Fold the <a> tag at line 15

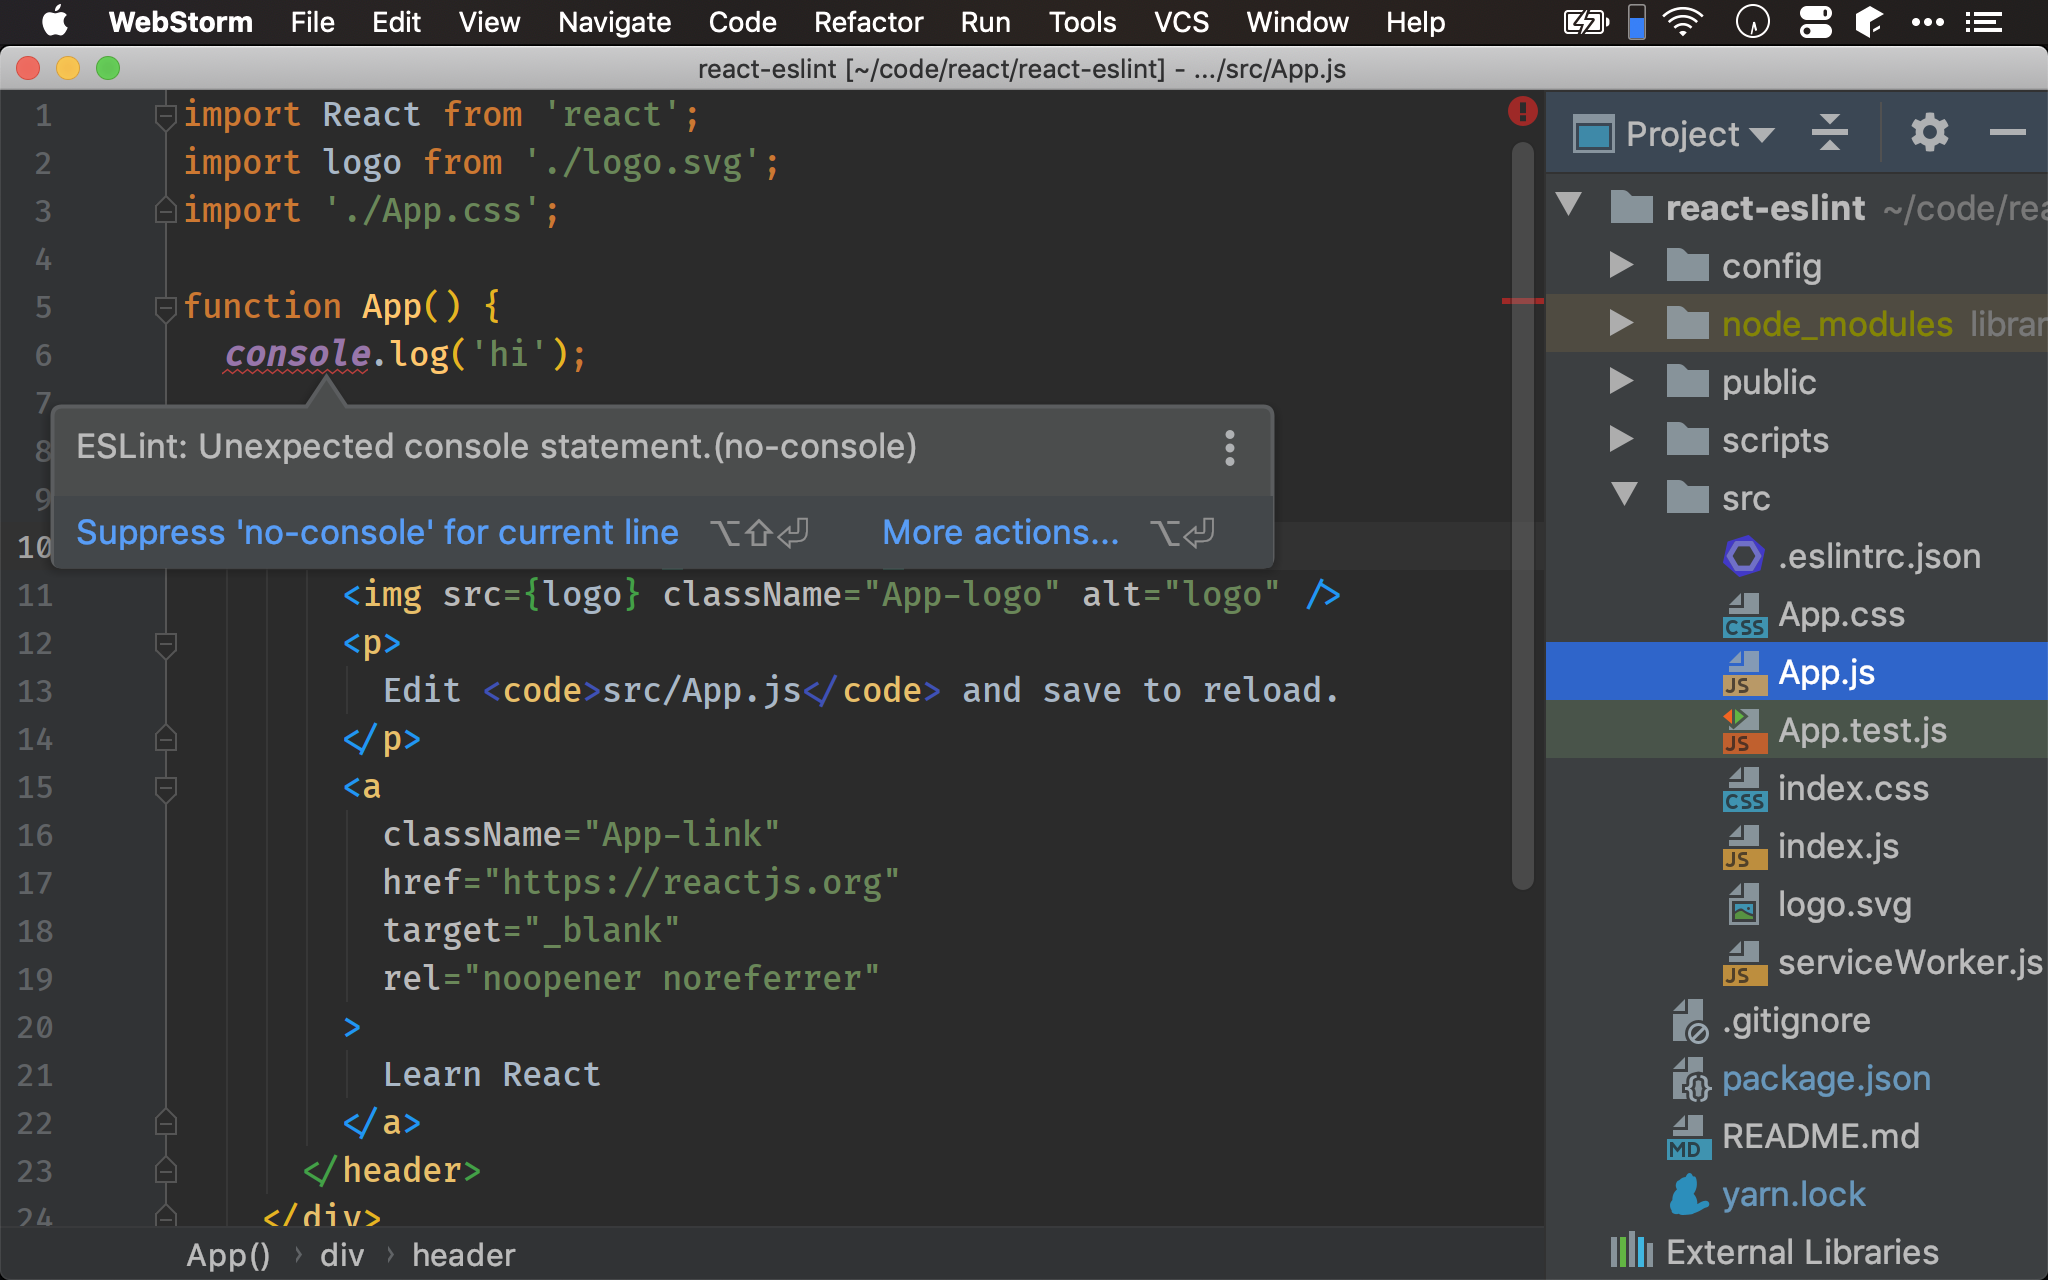coord(166,788)
